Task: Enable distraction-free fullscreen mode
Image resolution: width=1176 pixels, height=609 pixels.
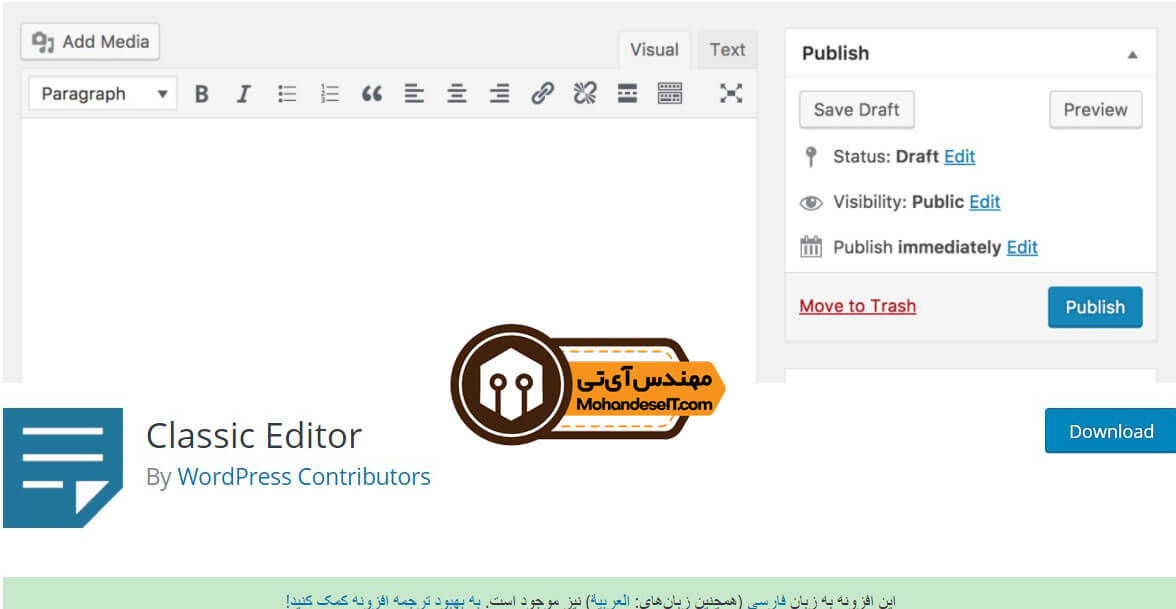Action: point(730,94)
